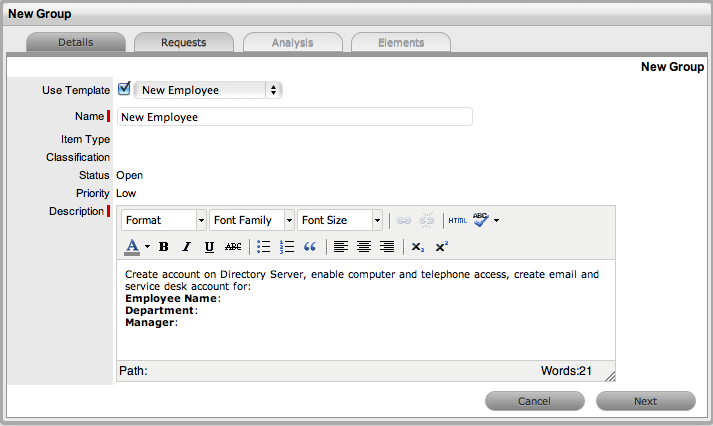Open the Font Family dropdown
Viewport: 713px width, 426px height.
(252, 221)
